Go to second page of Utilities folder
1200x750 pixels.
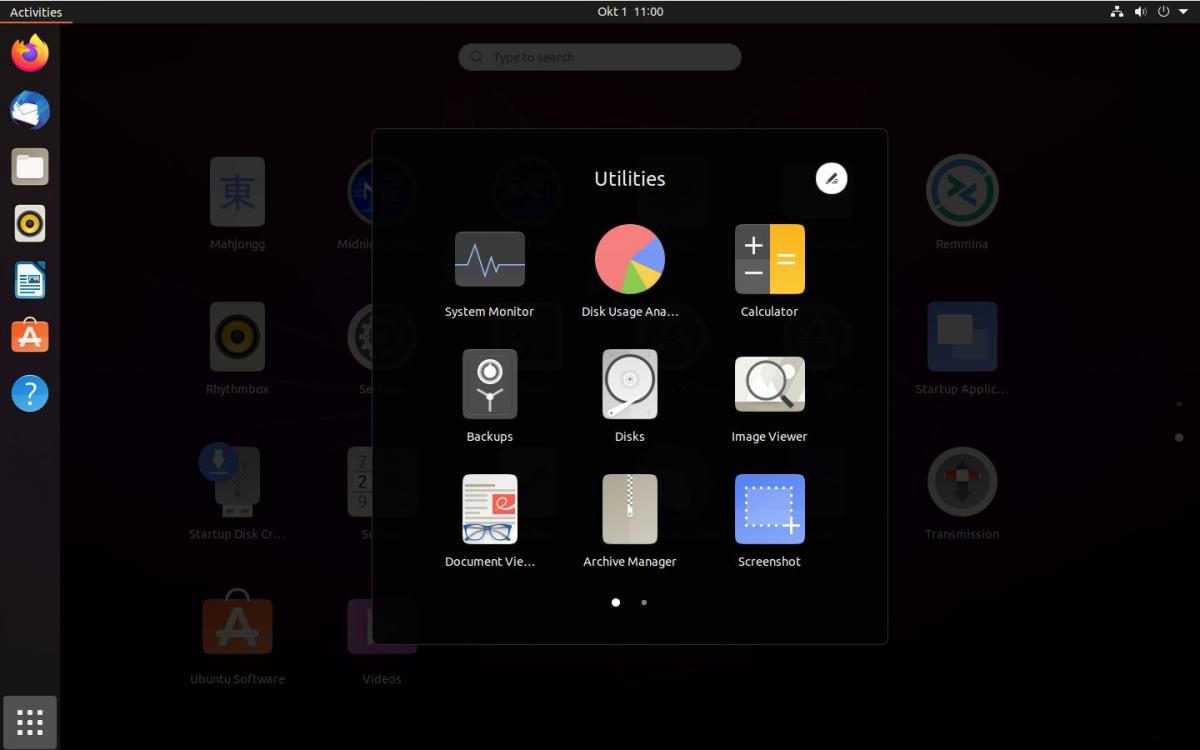click(644, 603)
